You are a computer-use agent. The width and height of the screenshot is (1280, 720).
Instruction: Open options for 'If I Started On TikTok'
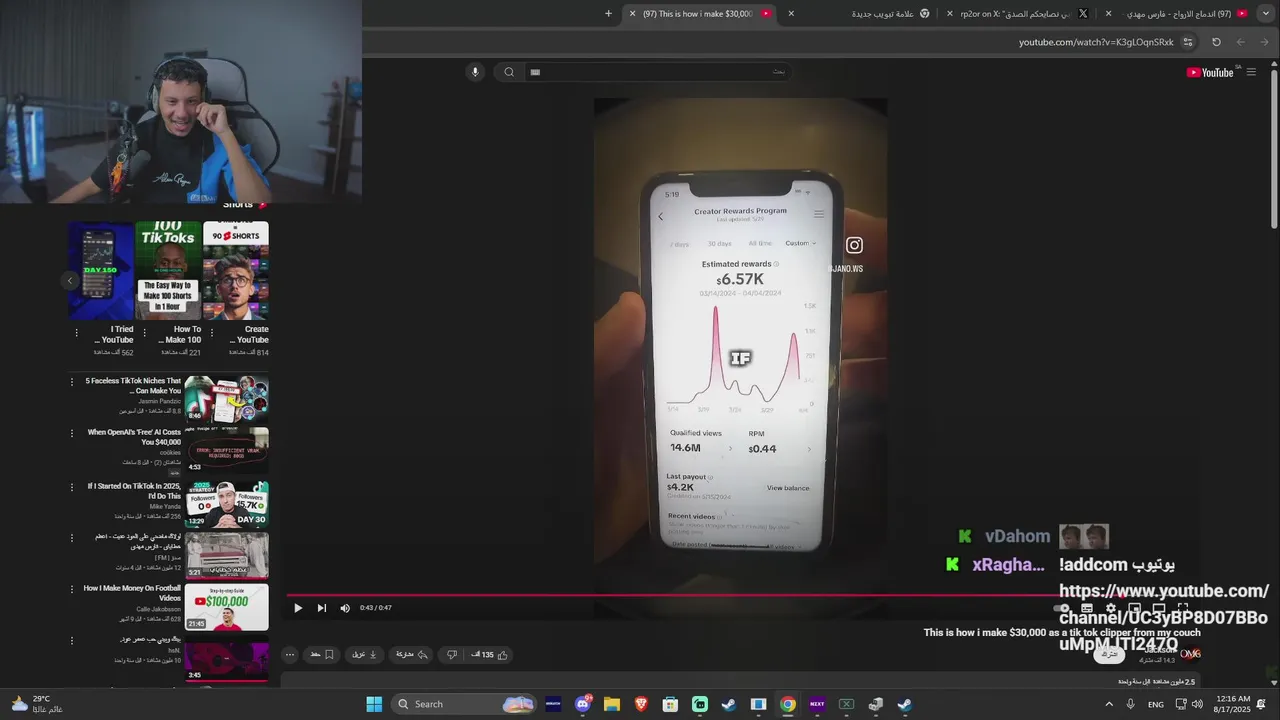pos(72,487)
